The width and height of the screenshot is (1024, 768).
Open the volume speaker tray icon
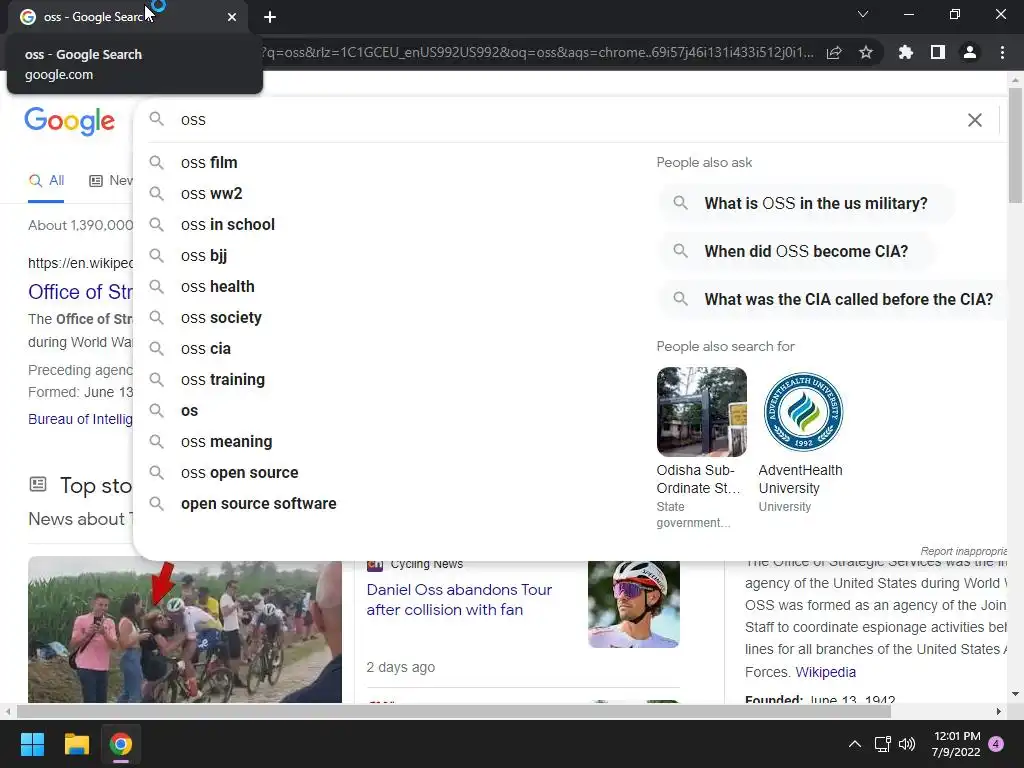point(906,744)
